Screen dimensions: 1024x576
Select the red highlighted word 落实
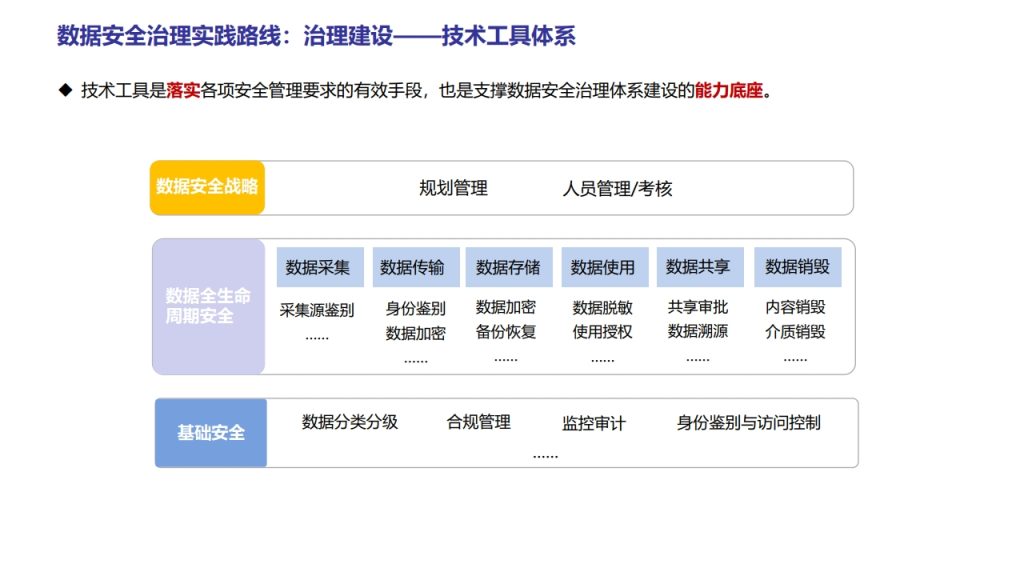(x=183, y=90)
